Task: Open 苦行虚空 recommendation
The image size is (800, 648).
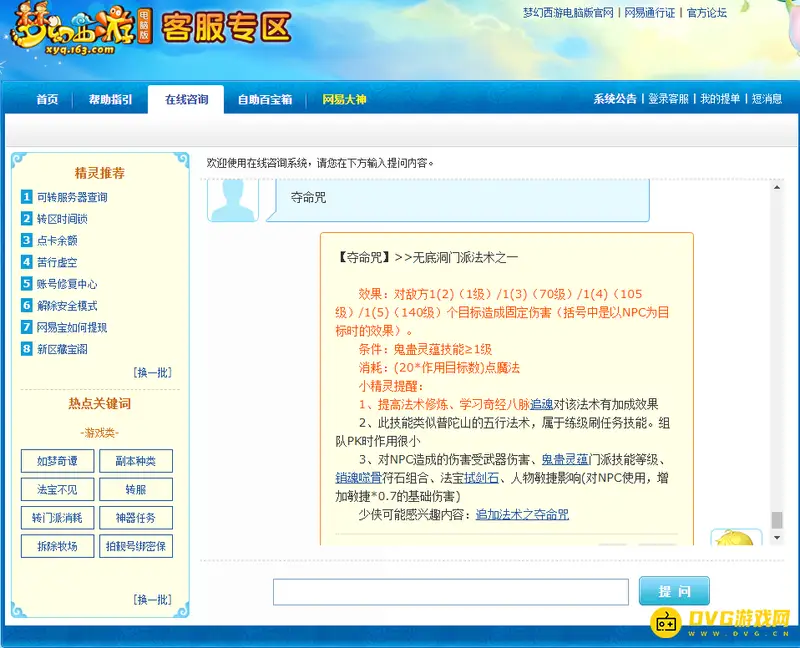Action: [x=57, y=262]
